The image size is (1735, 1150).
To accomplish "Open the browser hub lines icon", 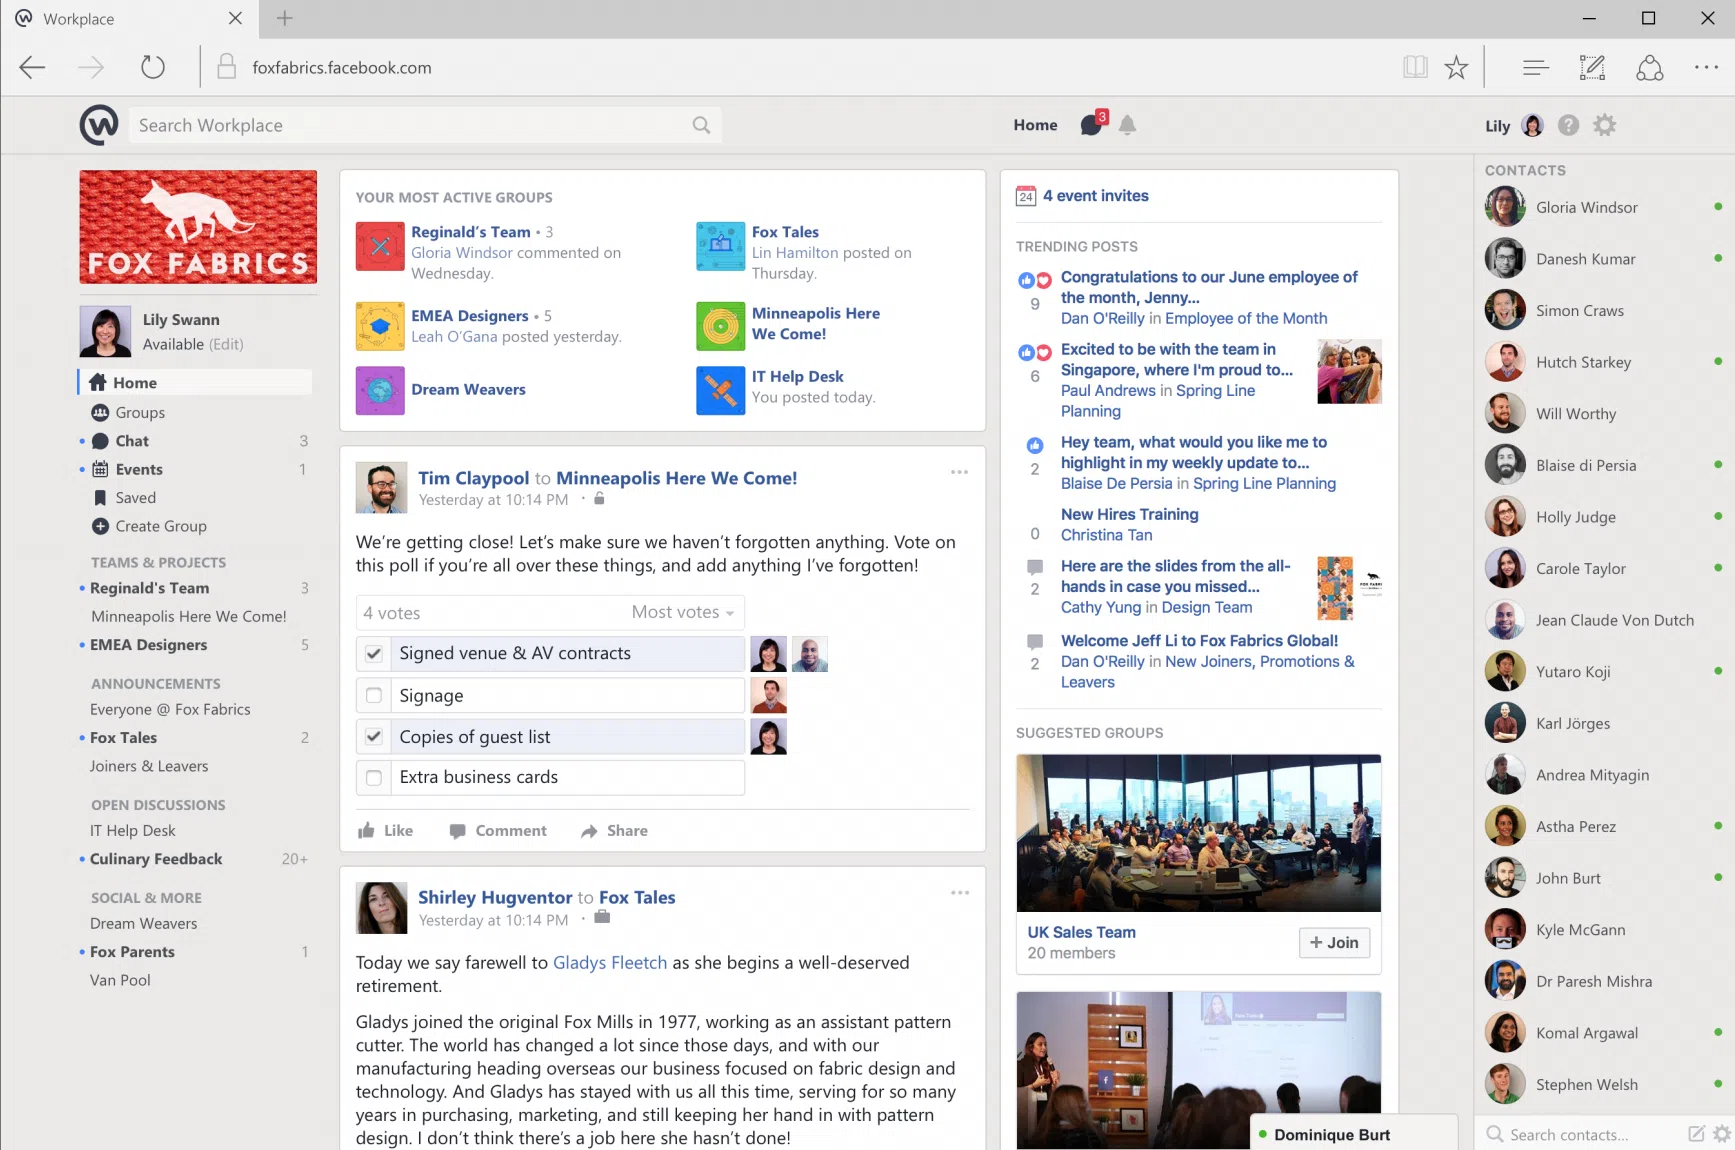I will click(x=1536, y=68).
